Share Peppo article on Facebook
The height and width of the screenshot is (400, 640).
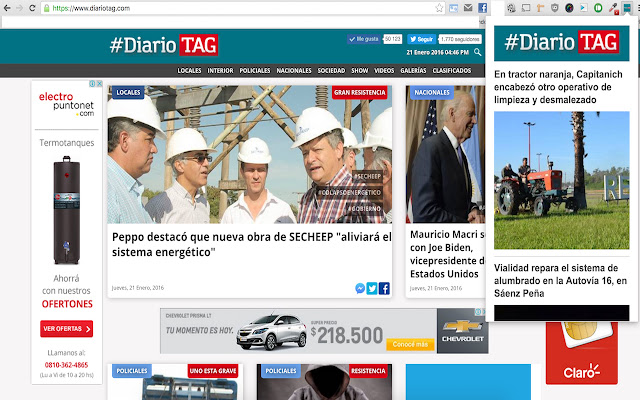[384, 289]
